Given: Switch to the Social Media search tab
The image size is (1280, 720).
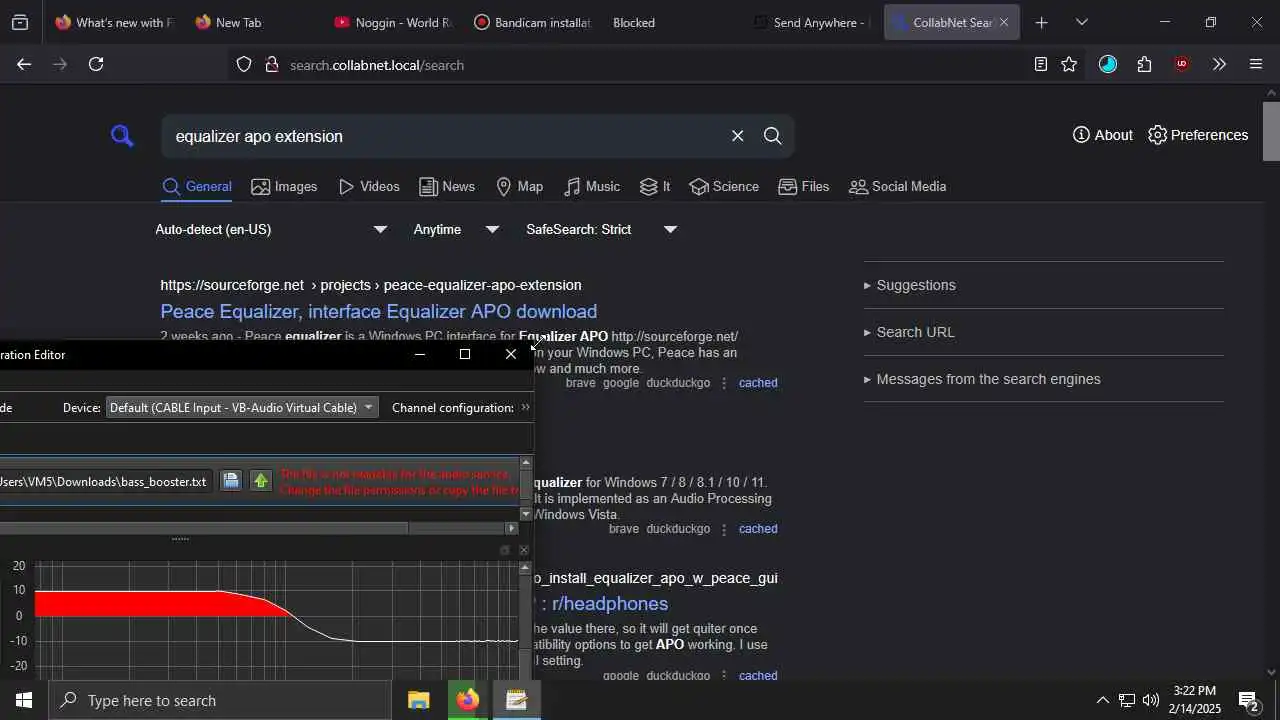Looking at the screenshot, I should [897, 186].
